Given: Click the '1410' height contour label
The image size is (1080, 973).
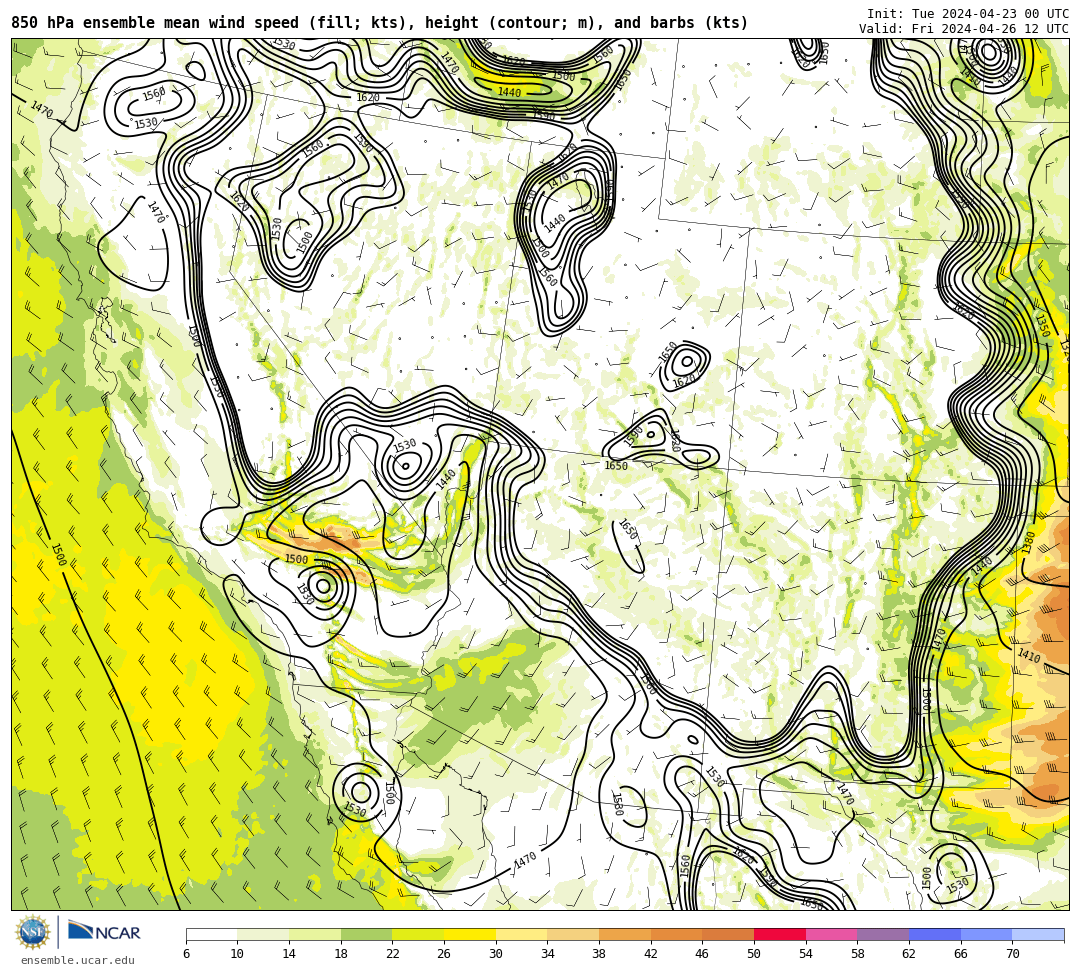Looking at the screenshot, I should (1029, 656).
